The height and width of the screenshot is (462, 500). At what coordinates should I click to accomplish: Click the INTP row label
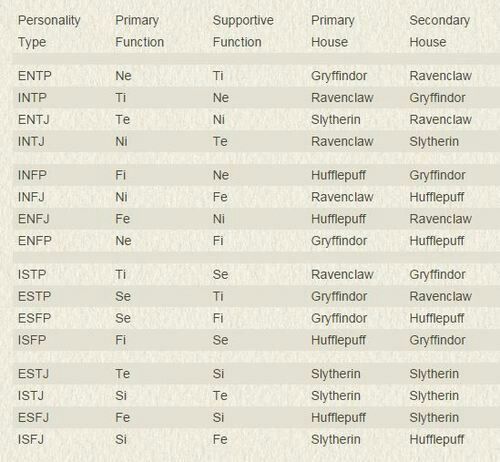point(32,98)
